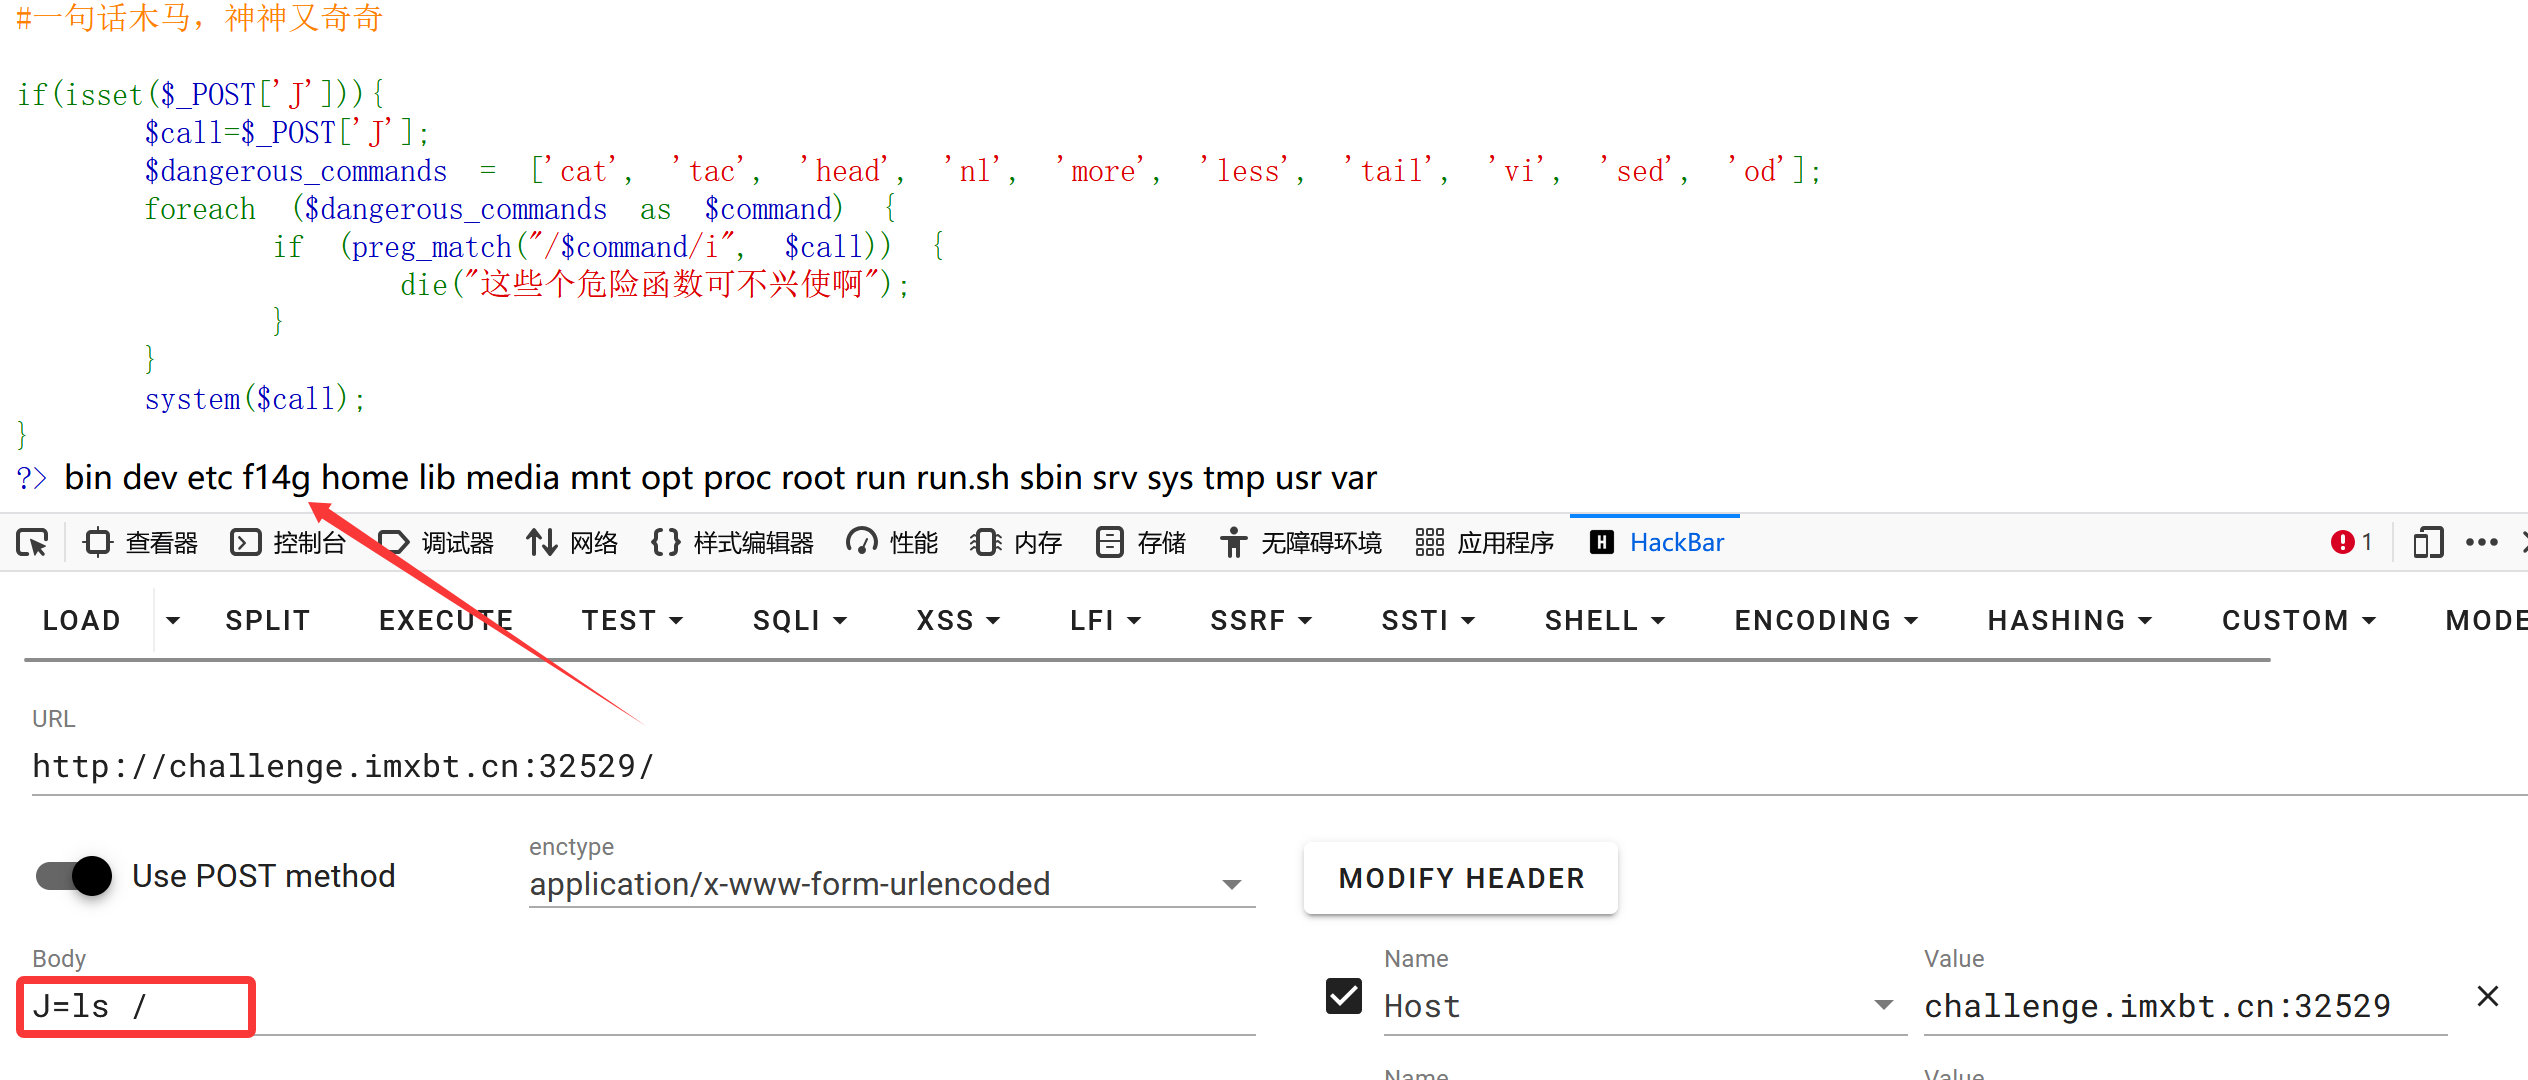Open devtools more options ellipsis
This screenshot has width=2528, height=1080.
click(x=2481, y=543)
